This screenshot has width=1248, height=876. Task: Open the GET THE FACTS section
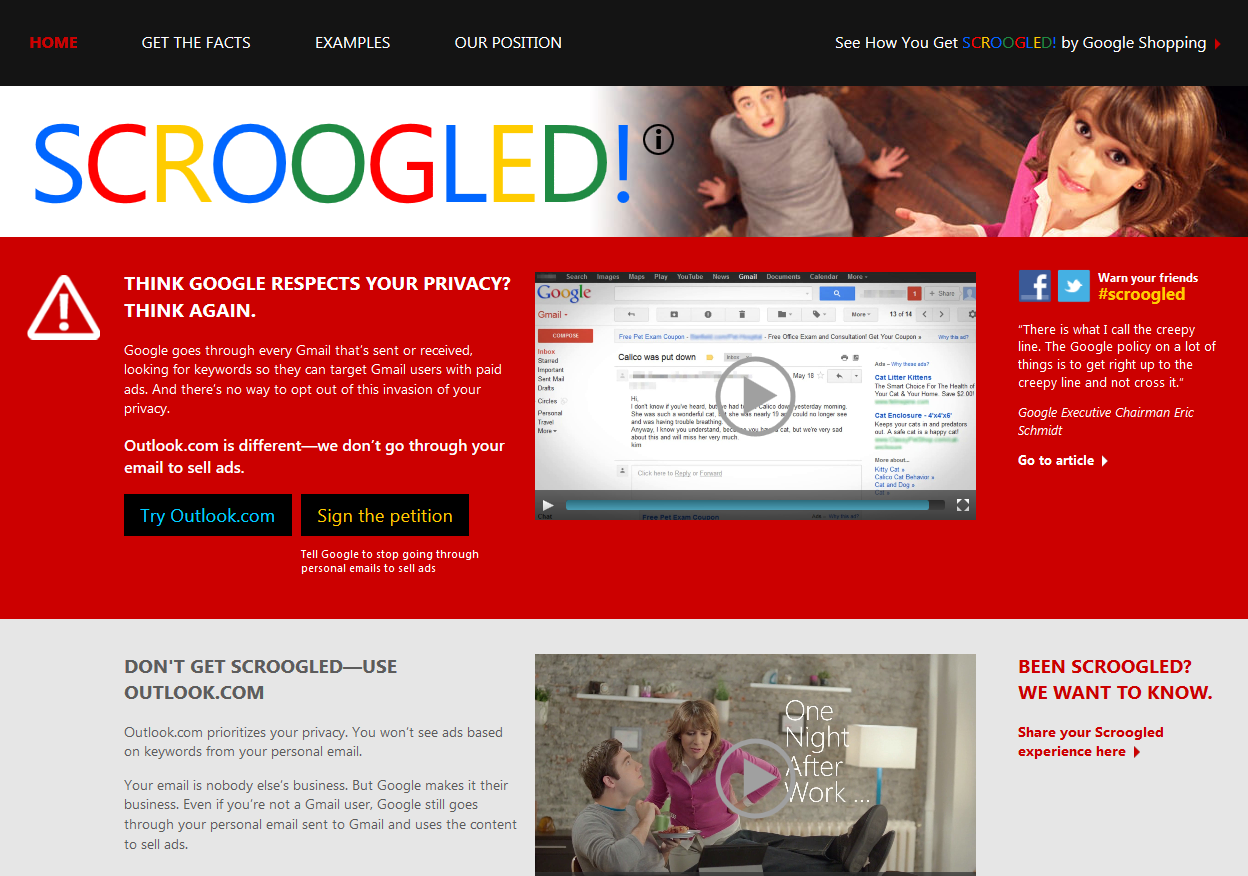tap(195, 42)
